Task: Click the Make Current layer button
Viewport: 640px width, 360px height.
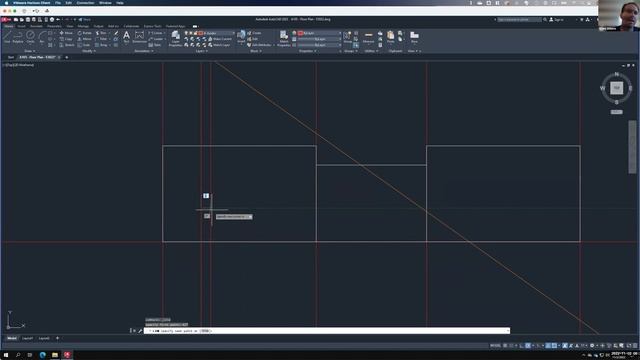Action: 220,39
